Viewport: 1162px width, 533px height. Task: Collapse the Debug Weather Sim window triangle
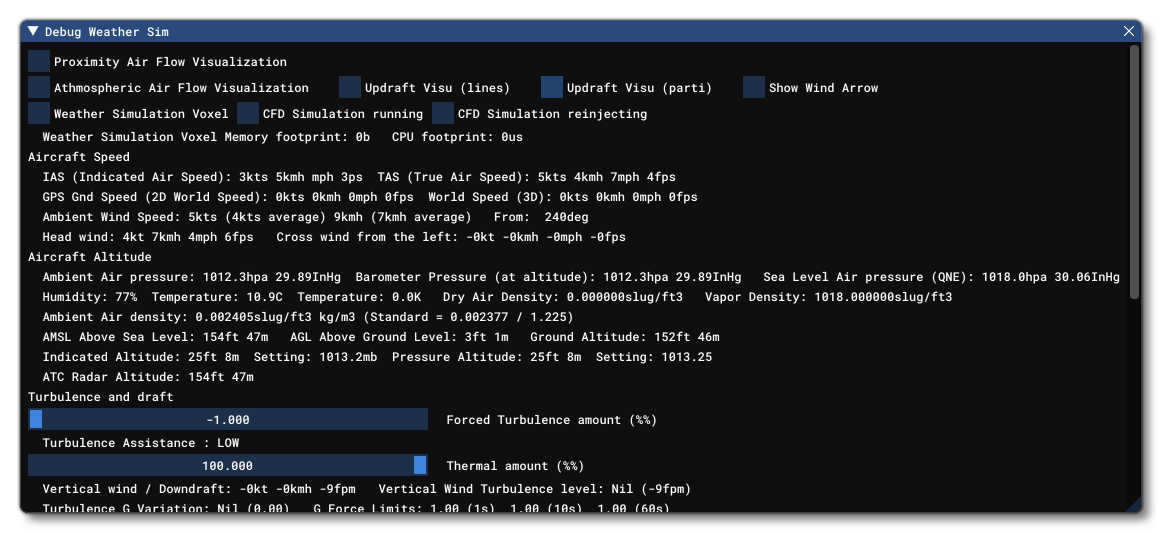point(34,32)
